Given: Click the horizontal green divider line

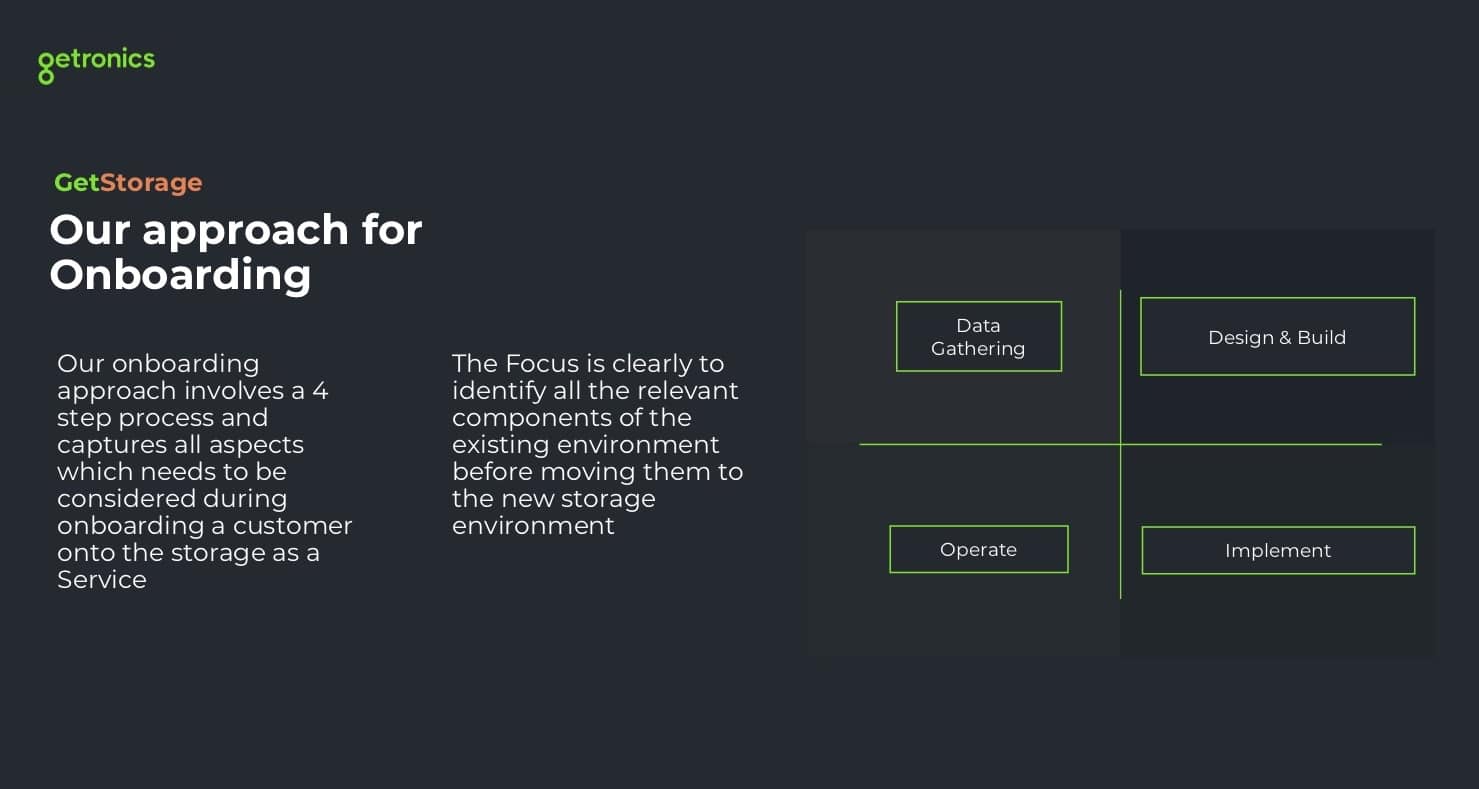Looking at the screenshot, I should (990, 444).
